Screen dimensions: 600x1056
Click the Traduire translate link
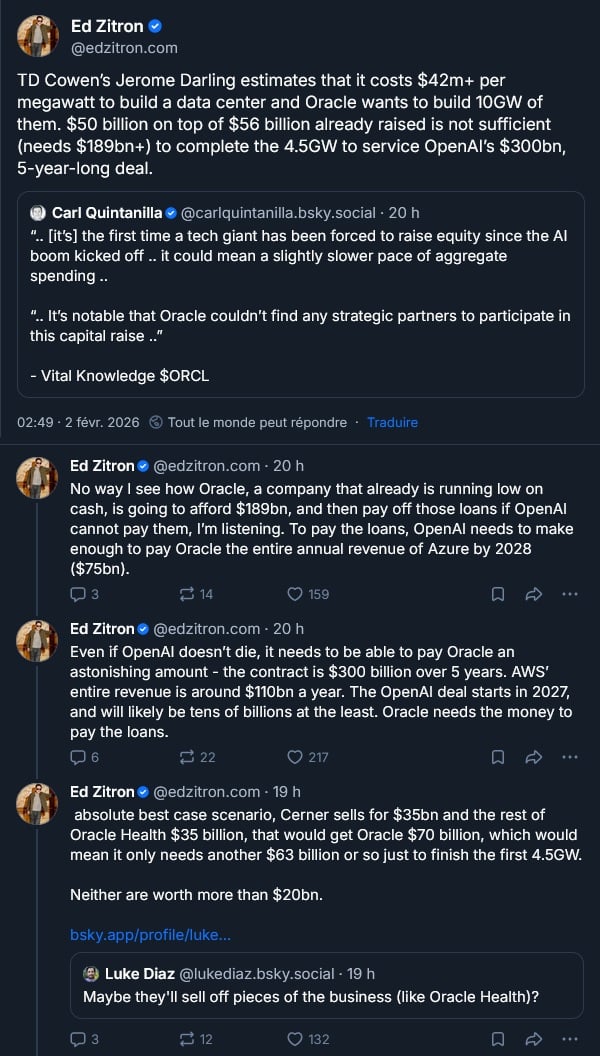[x=392, y=422]
